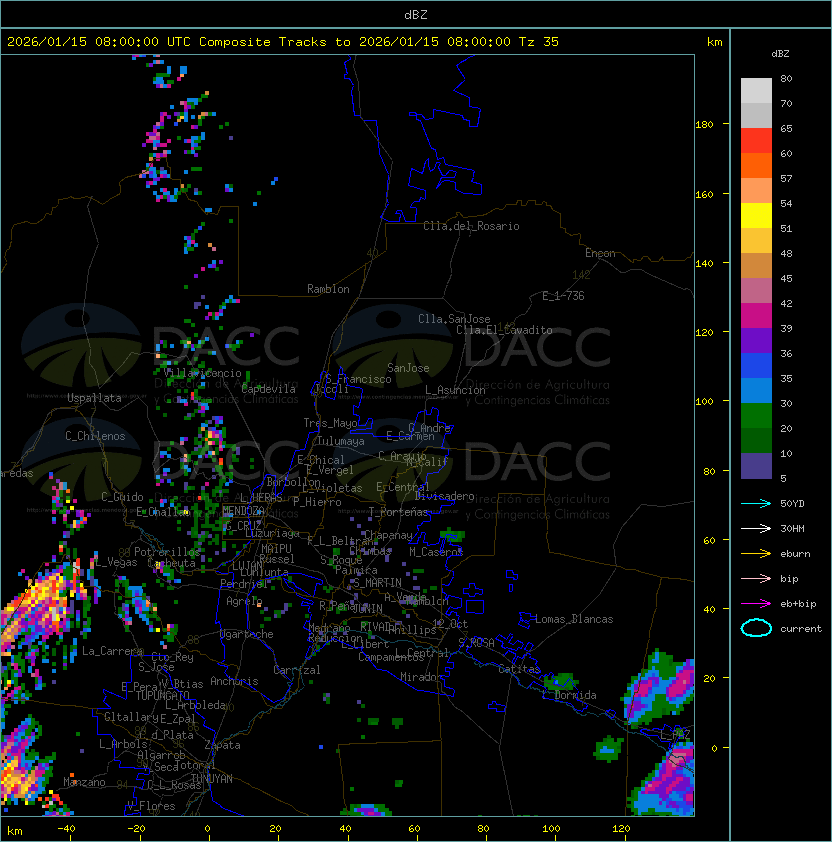Click the '120' tick on horizontal km axis
Viewport: 832px width, 842px height.
coord(621,829)
